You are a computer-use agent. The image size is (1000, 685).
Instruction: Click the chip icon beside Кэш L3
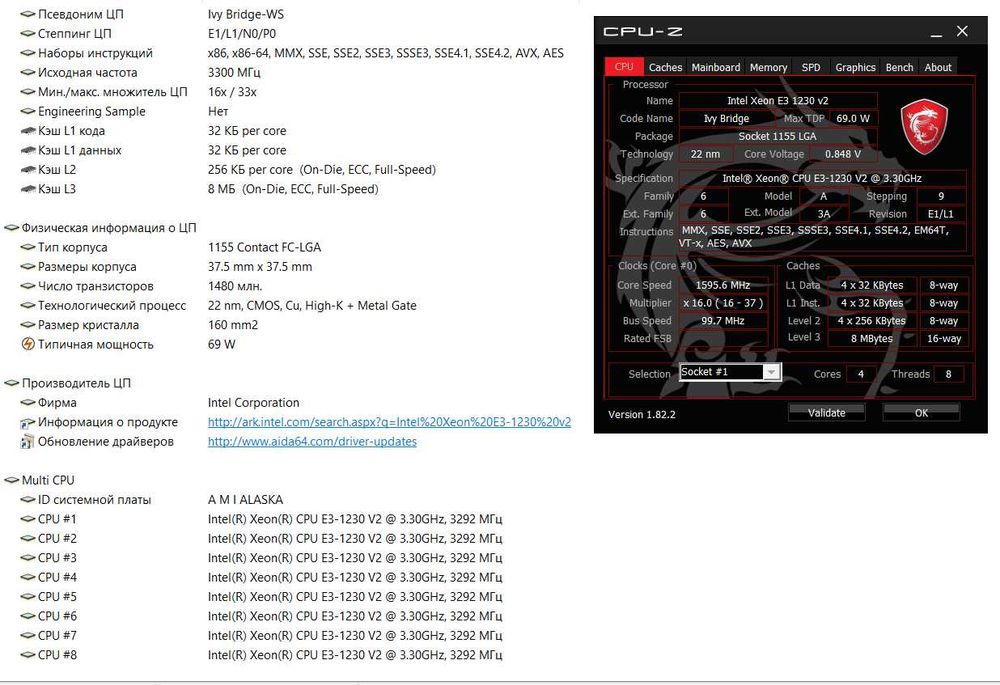[28, 189]
